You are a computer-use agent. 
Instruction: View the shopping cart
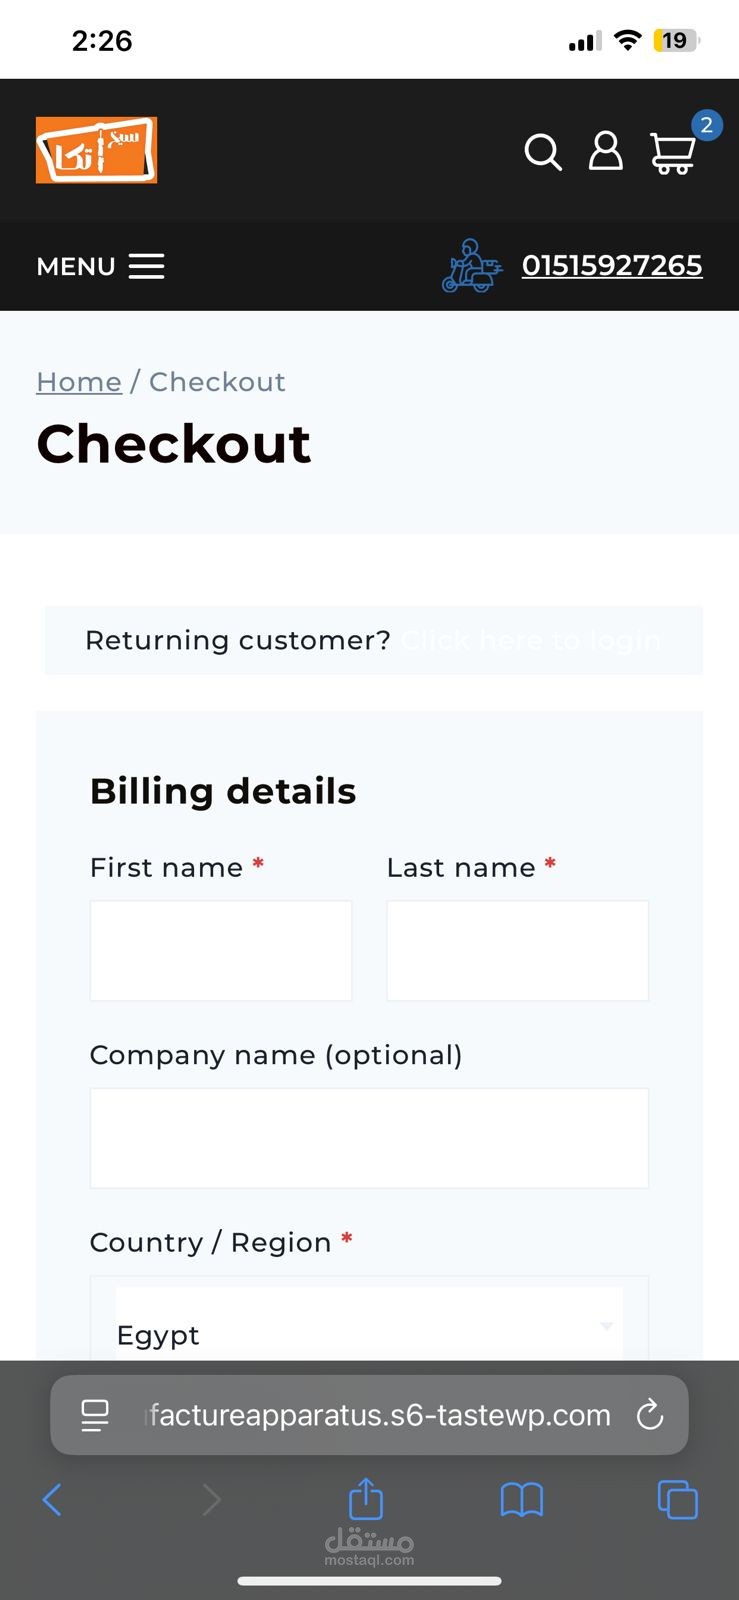pos(673,153)
